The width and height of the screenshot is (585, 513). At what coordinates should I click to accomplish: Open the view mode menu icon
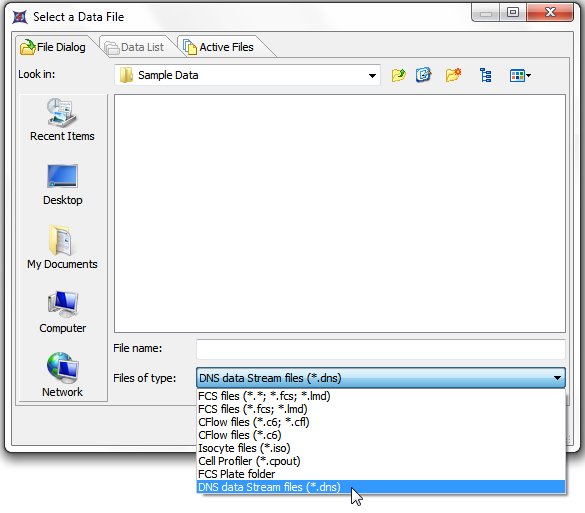pyautogui.click(x=520, y=76)
